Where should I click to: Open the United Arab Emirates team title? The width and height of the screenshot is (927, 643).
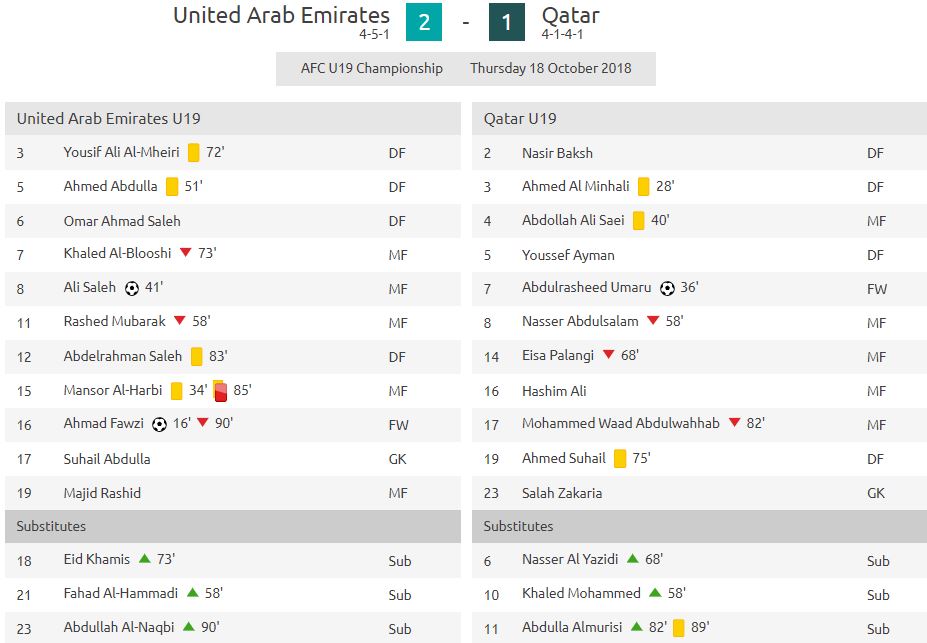(x=281, y=15)
